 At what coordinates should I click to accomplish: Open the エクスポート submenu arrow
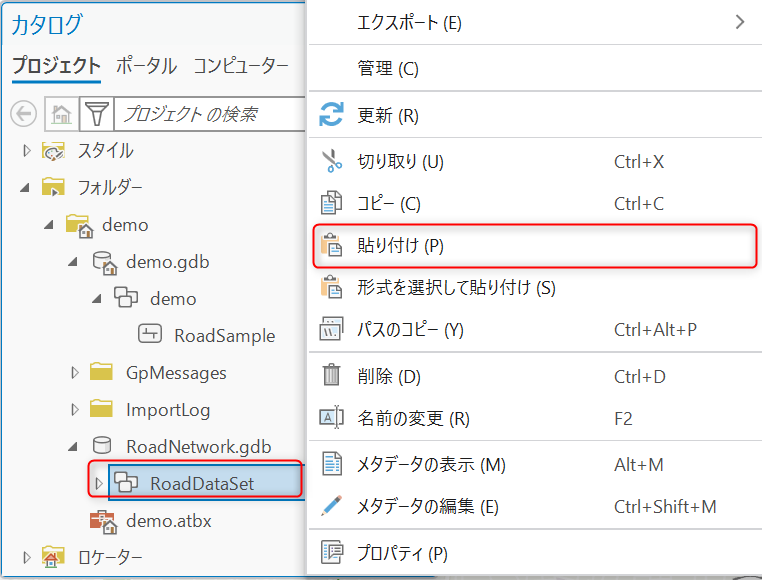pyautogui.click(x=740, y=22)
